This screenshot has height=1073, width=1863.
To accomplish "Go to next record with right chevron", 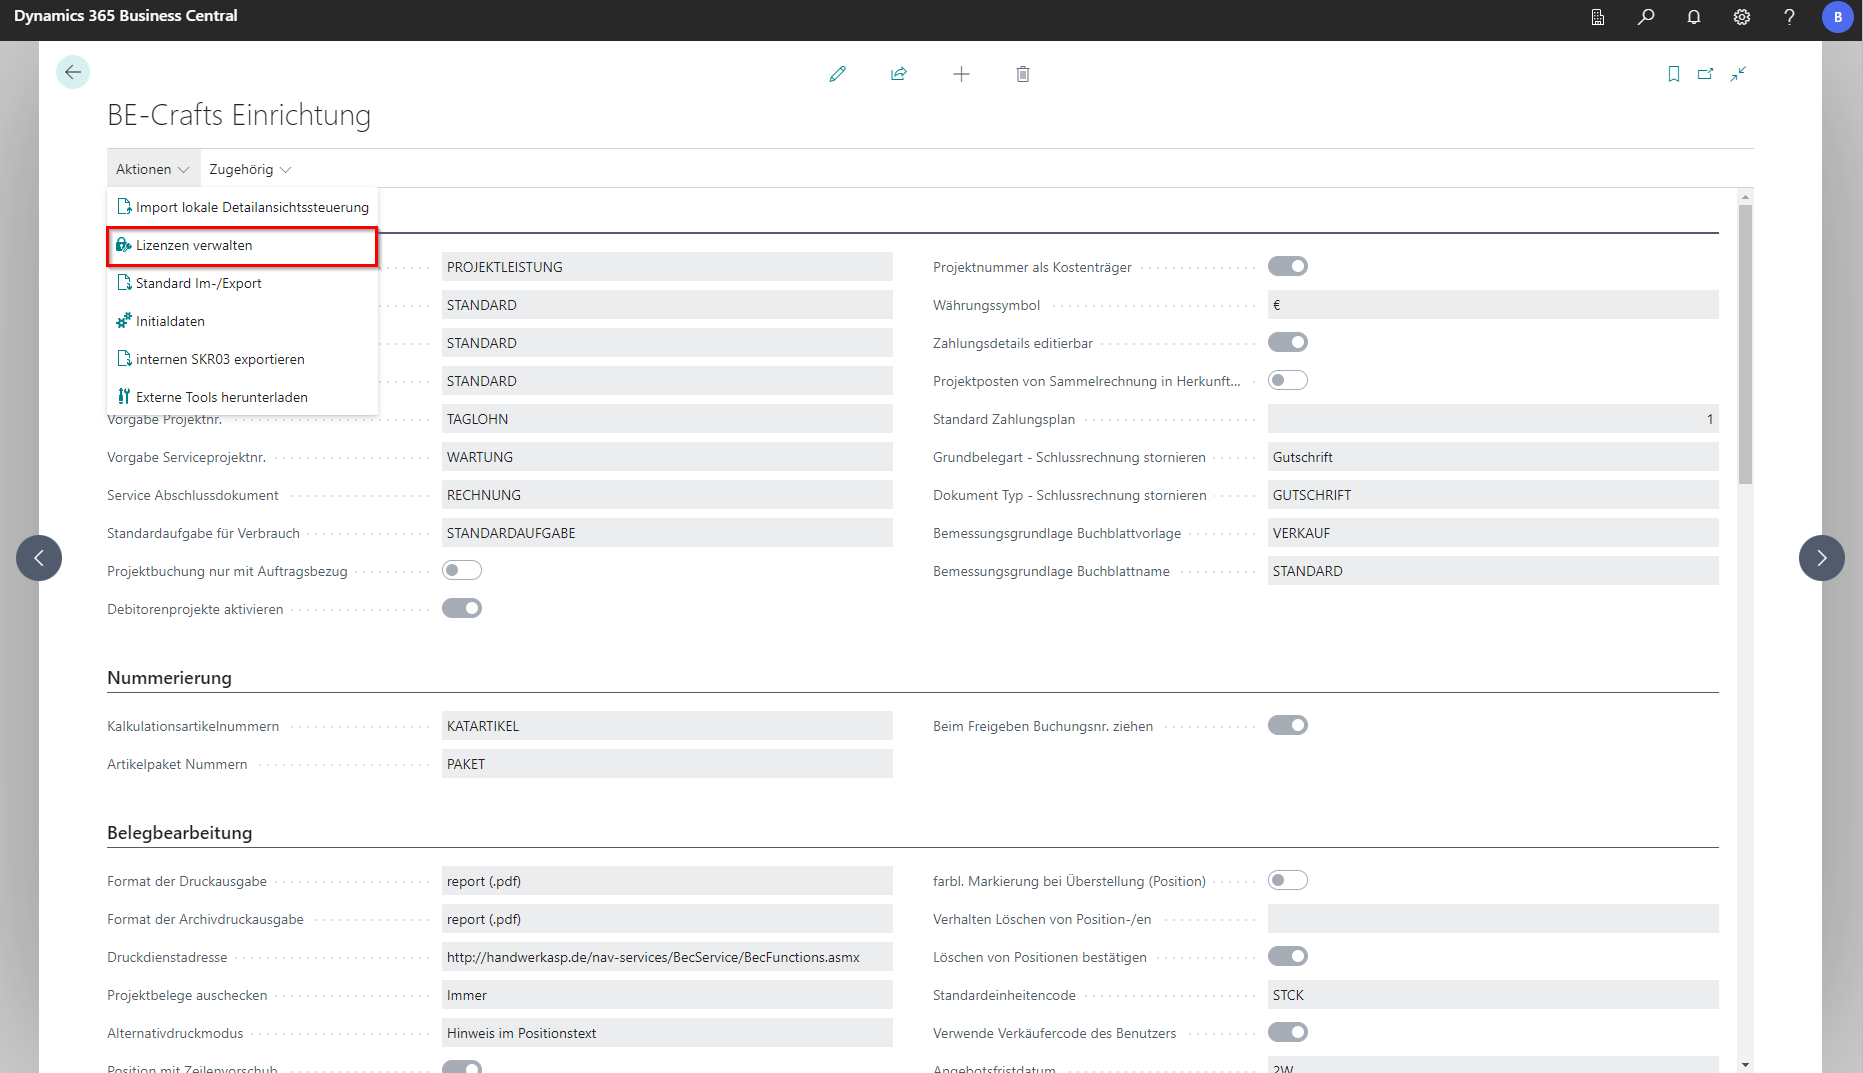I will [x=1821, y=558].
